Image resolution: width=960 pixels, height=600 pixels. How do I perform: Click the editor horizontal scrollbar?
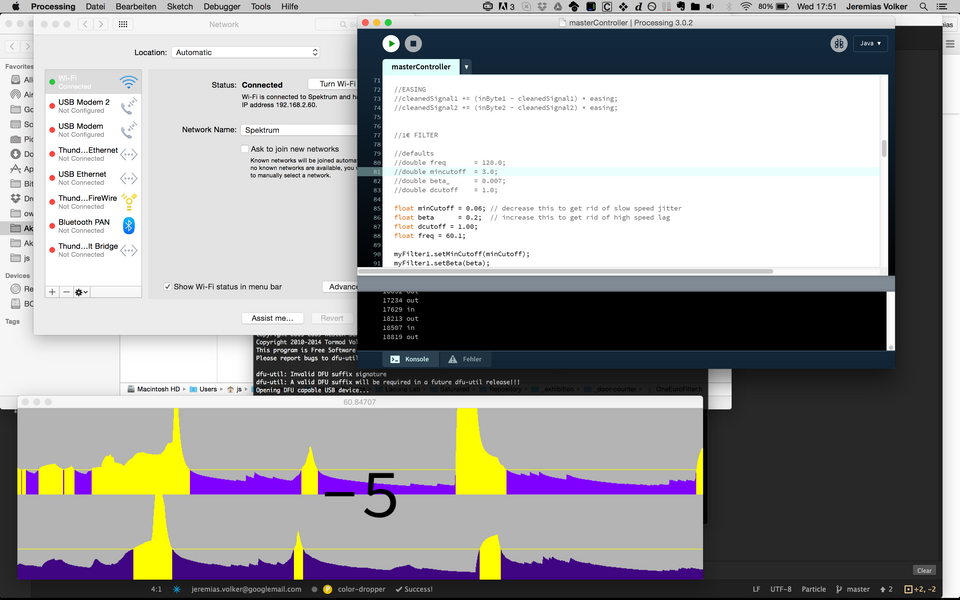point(566,271)
